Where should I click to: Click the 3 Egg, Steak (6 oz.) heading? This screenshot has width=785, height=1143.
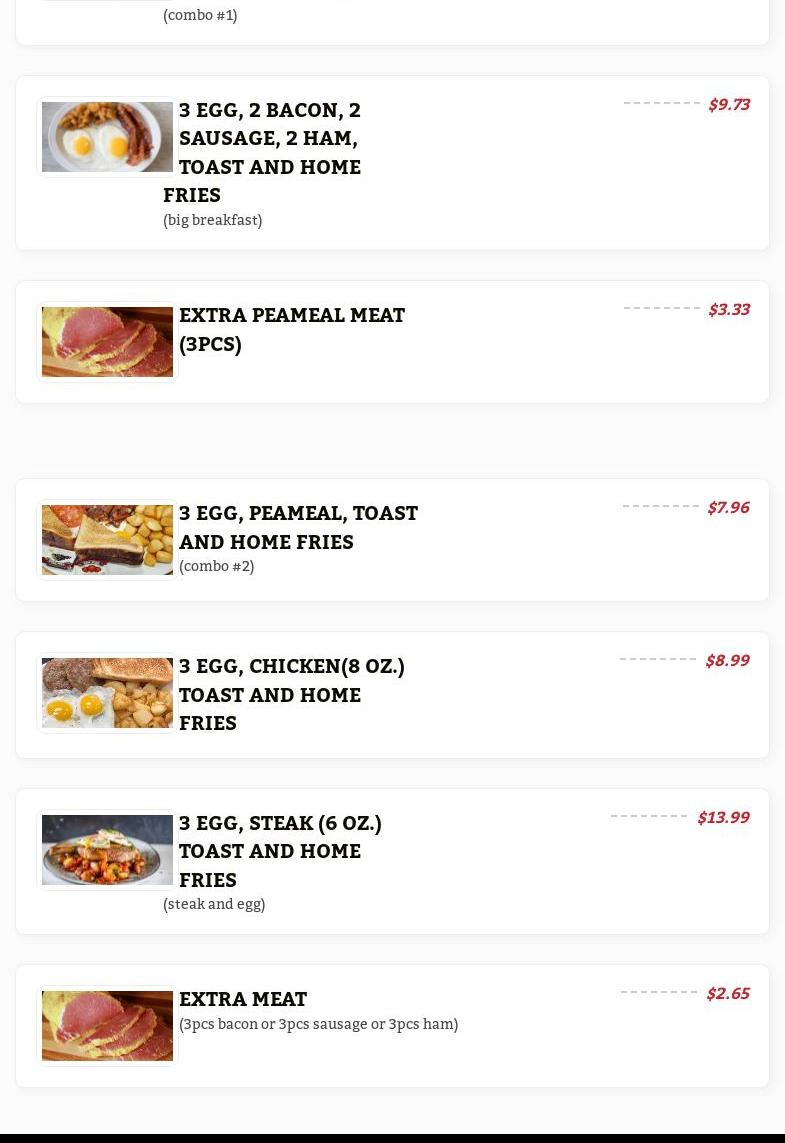pos(280,850)
